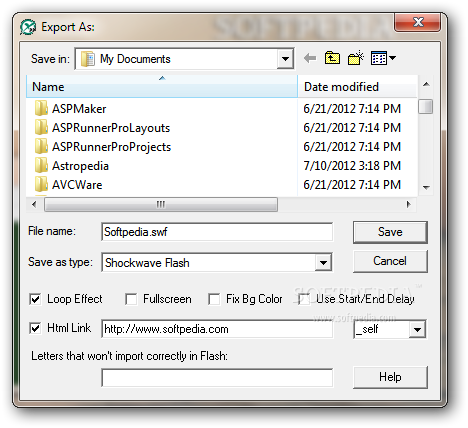This screenshot has height=428, width=468.
Task: Click ASPMaker's date 6/21/2012 7:14 PM
Action: tap(352, 109)
